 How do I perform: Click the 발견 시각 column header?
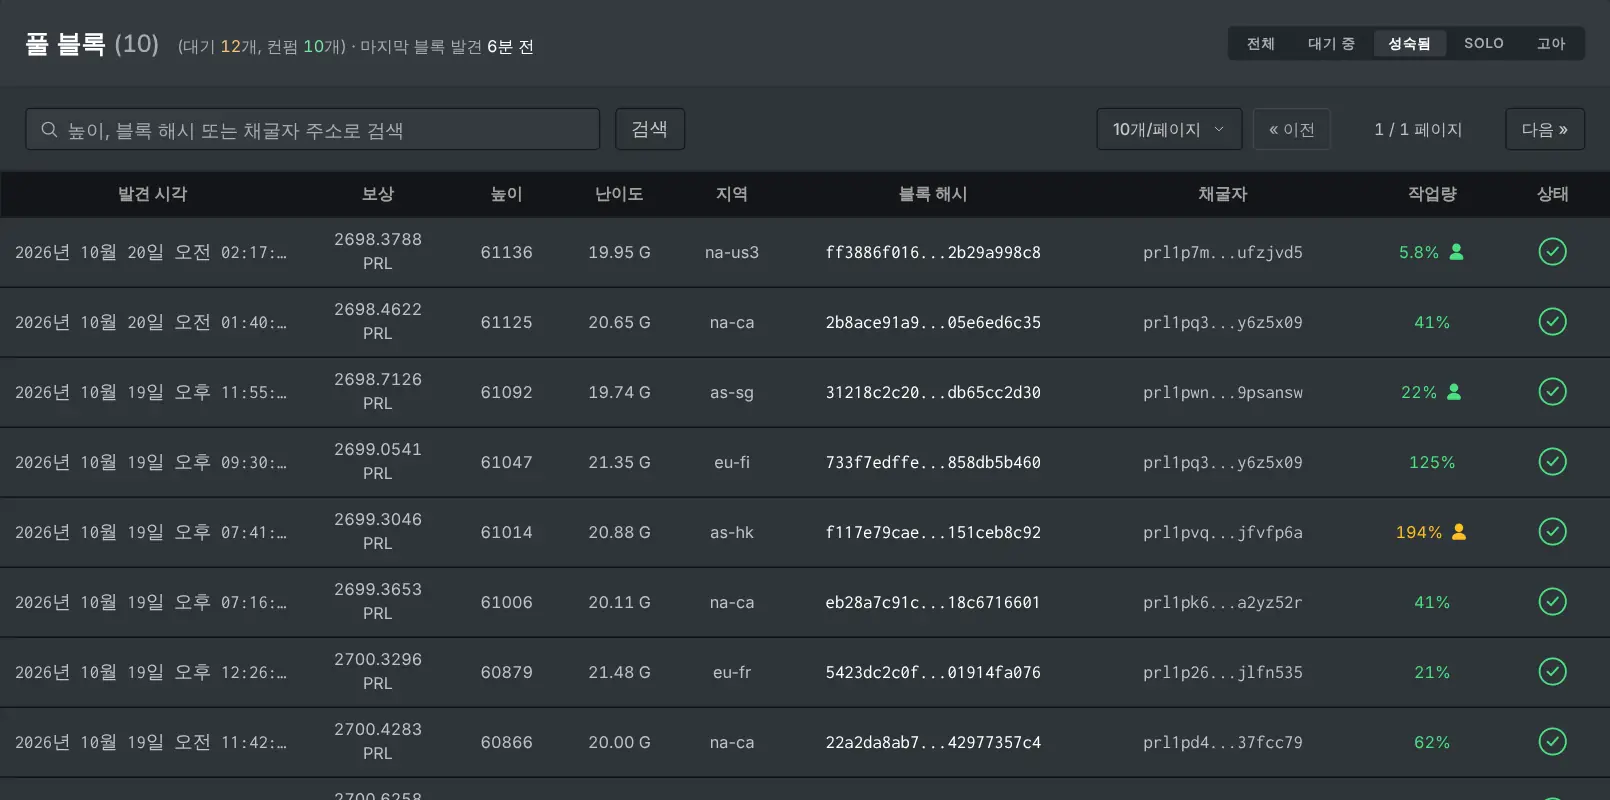(153, 194)
